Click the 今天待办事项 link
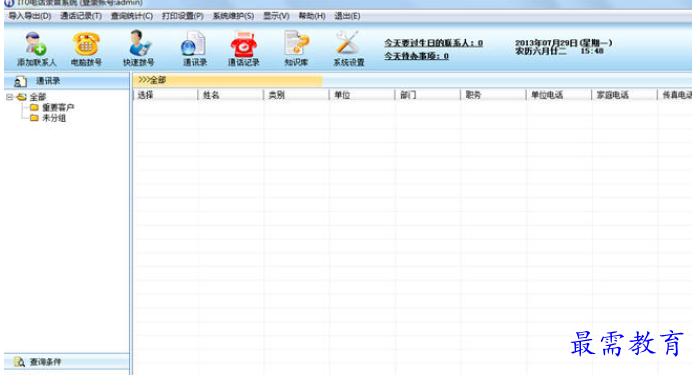Image resolution: width=692 pixels, height=375 pixels. [x=416, y=56]
